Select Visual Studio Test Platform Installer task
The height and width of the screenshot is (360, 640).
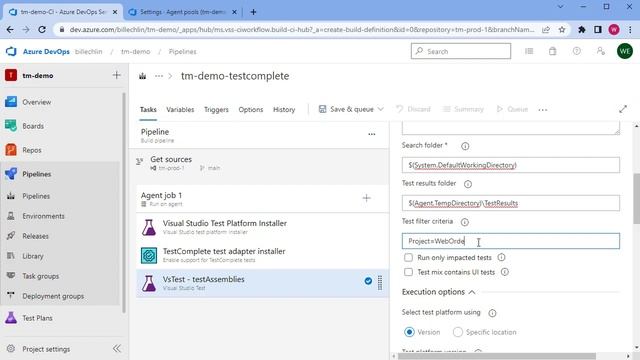click(262, 227)
